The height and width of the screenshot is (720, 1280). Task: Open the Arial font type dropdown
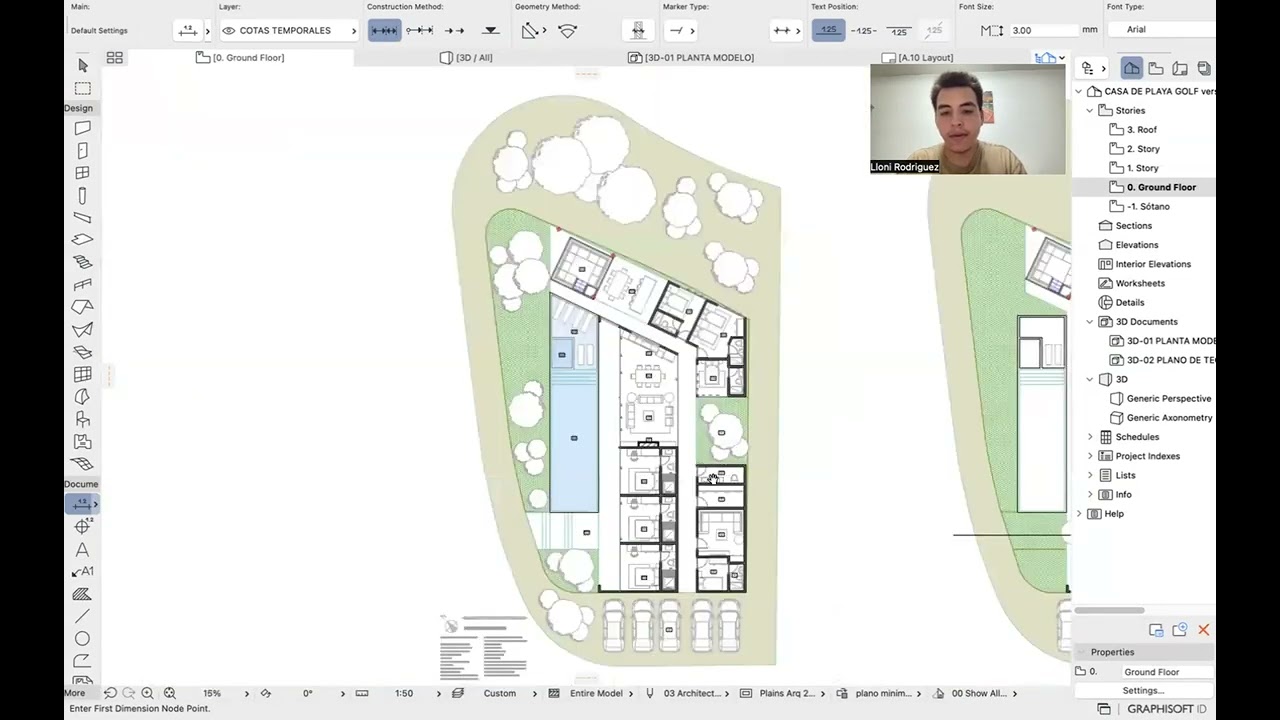(1160, 30)
